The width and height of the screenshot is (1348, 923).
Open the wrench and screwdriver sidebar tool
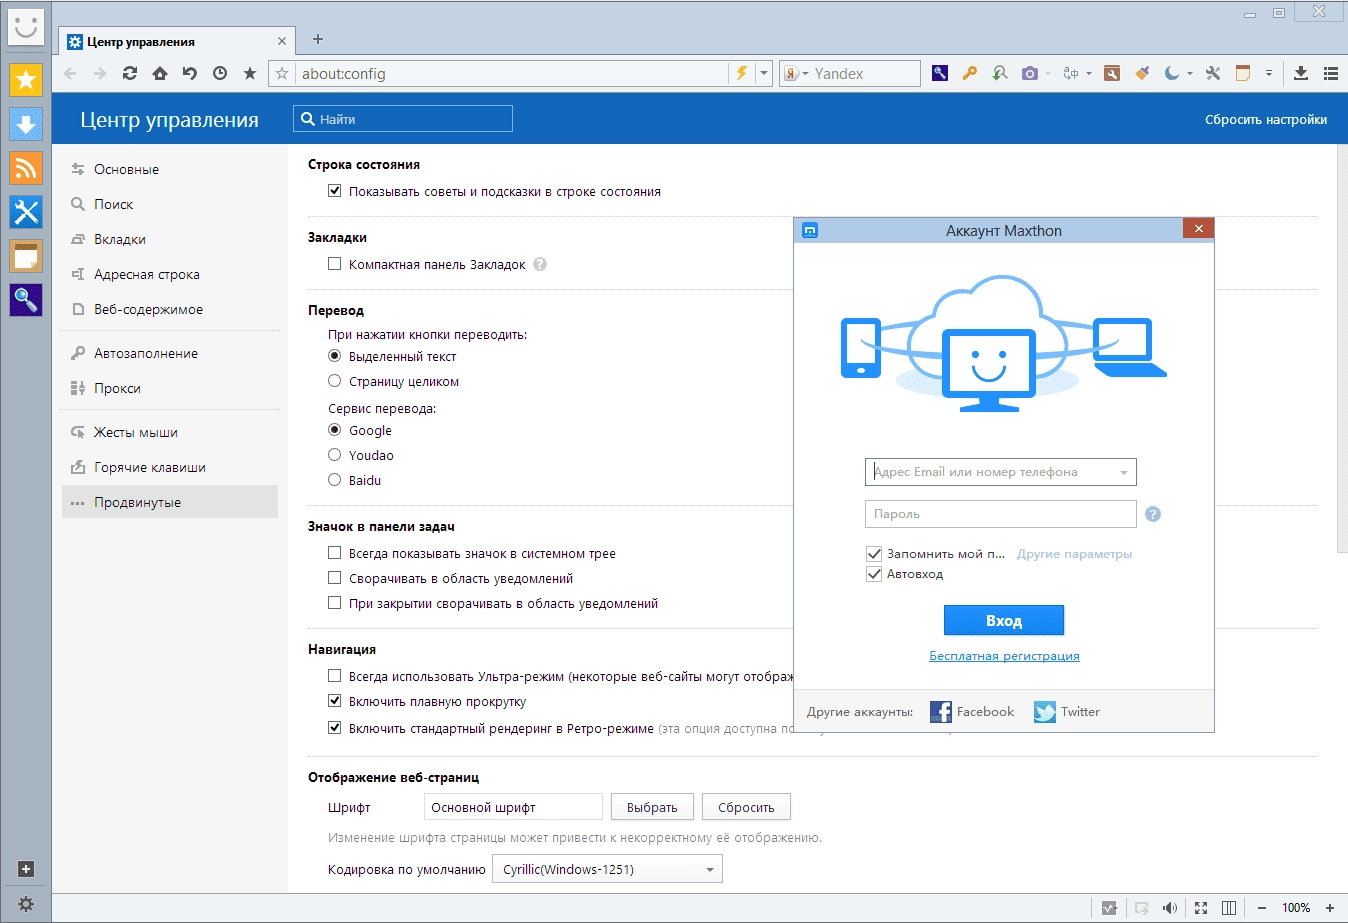tap(26, 212)
